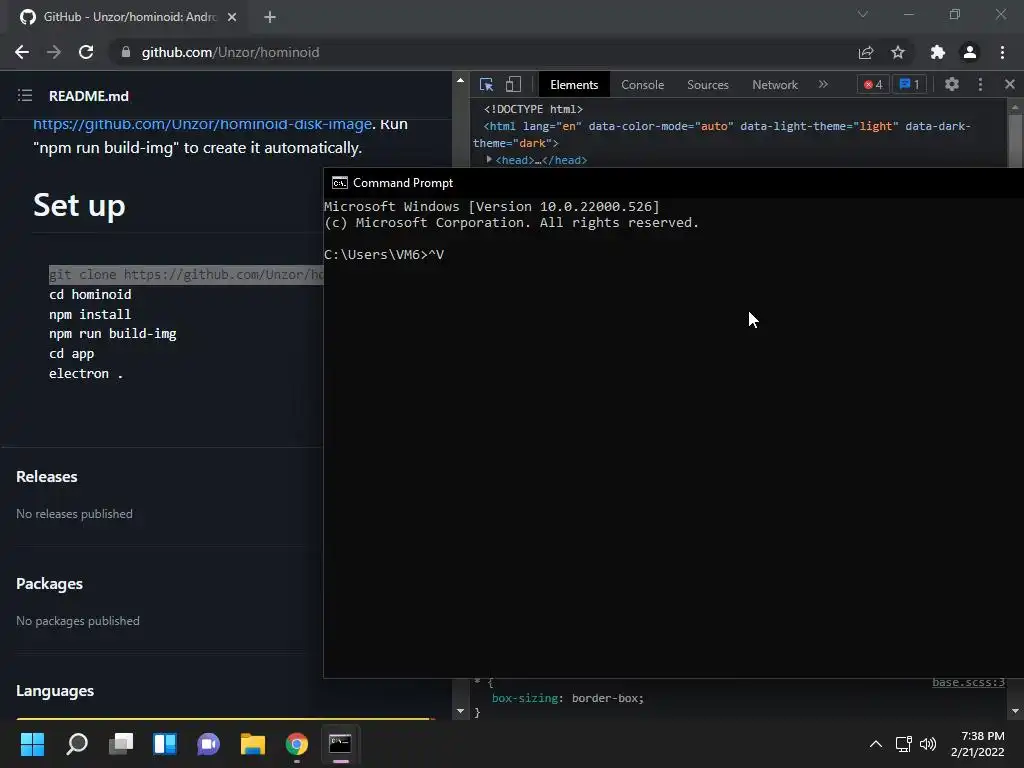Open the Packages section heading link

[50, 584]
